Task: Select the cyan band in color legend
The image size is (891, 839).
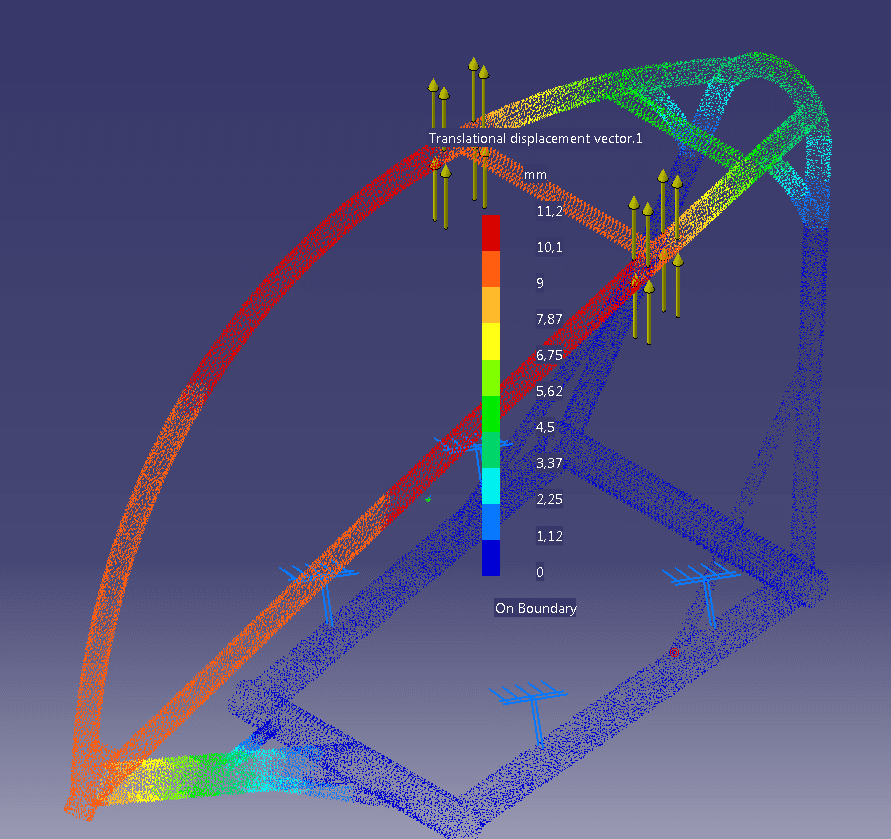Action: 490,485
